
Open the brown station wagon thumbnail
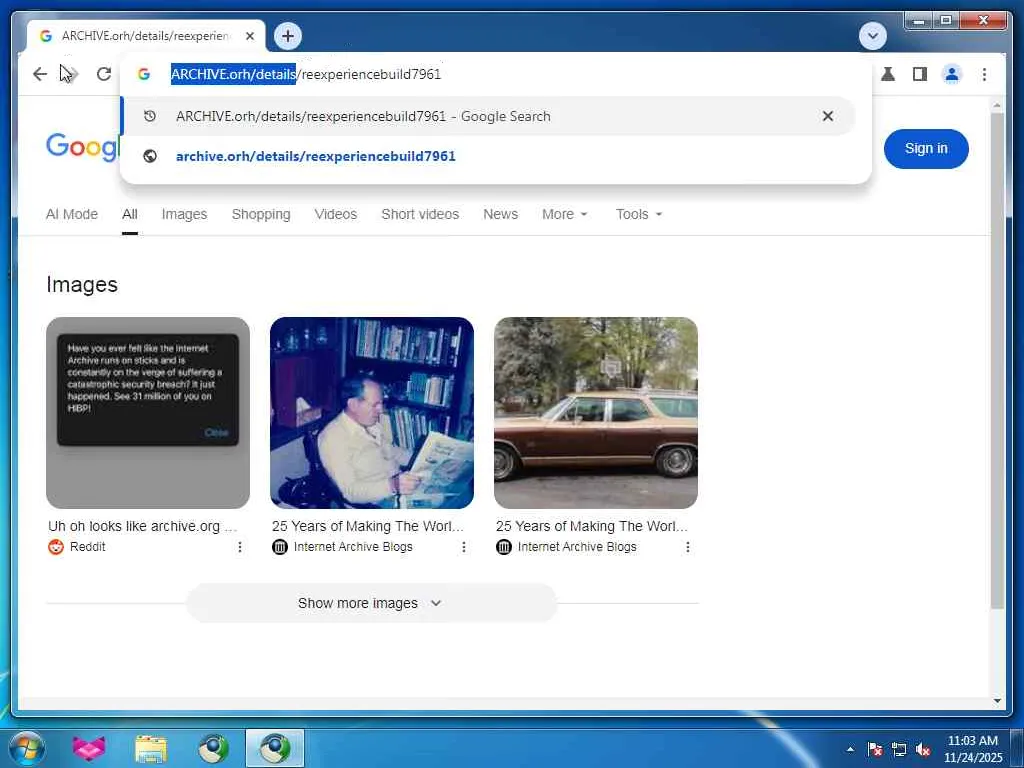[x=596, y=413]
